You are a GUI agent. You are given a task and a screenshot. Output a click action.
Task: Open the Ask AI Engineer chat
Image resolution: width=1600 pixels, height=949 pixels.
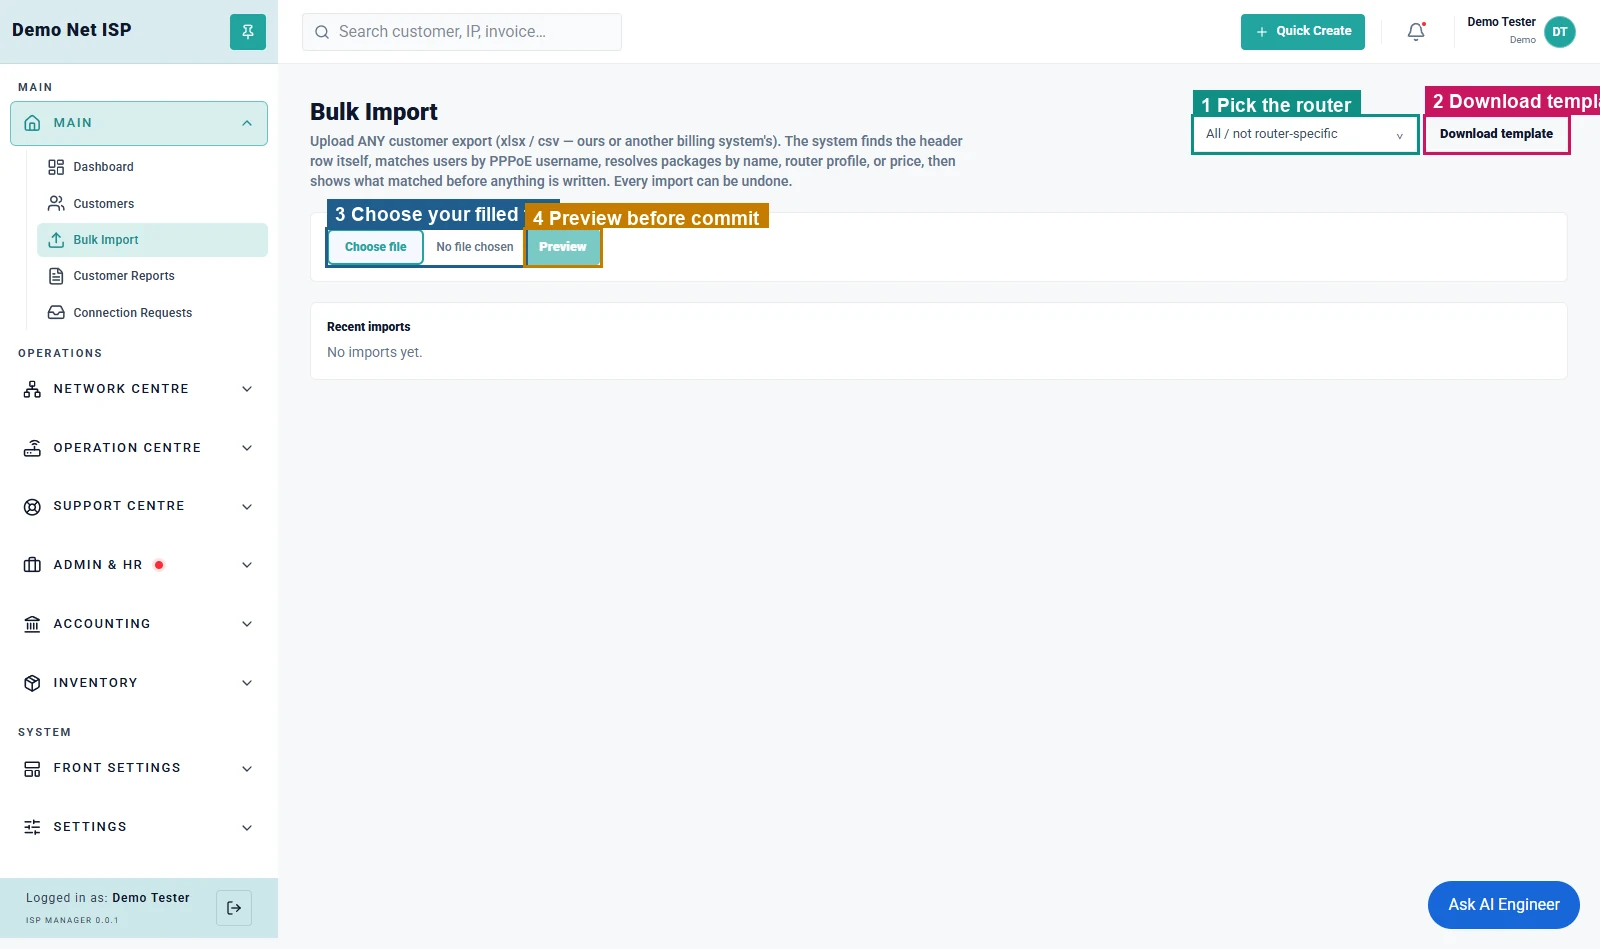(x=1504, y=905)
